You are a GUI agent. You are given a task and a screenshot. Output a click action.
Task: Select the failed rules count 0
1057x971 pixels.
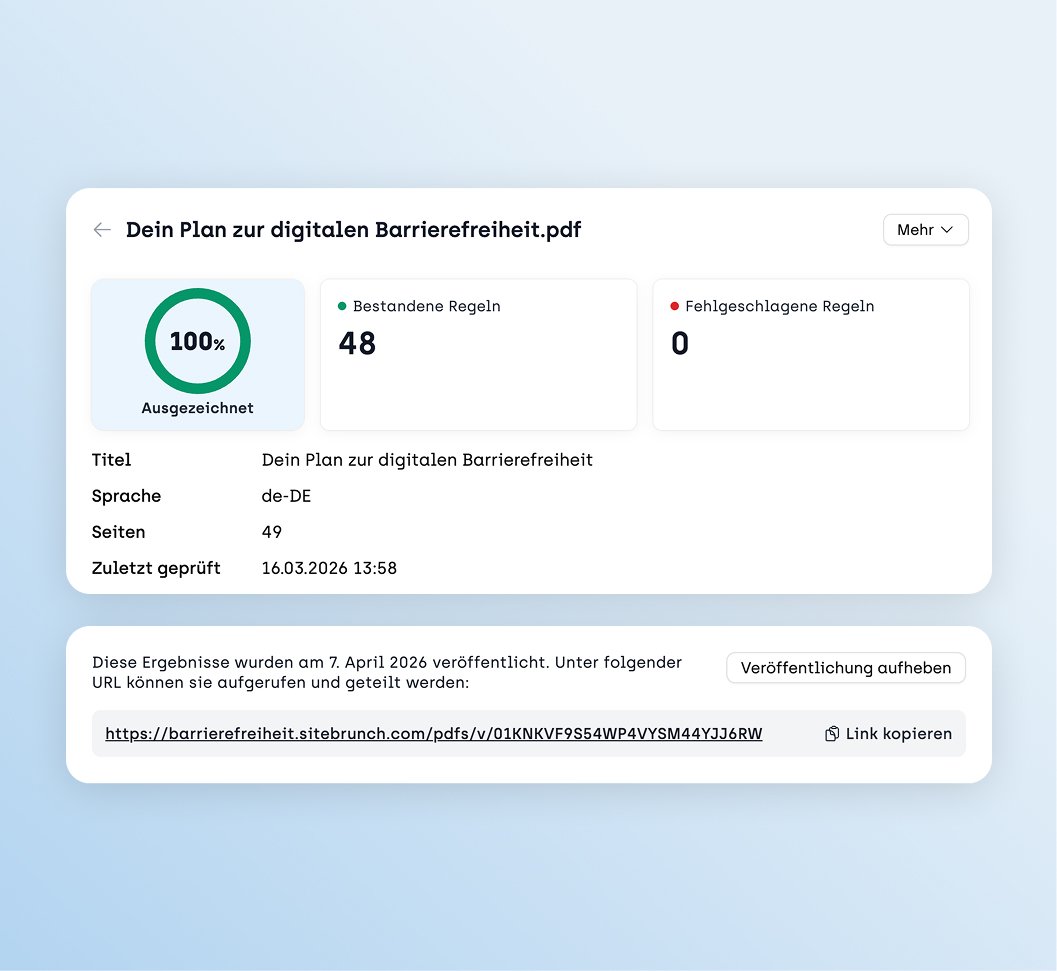pos(680,343)
